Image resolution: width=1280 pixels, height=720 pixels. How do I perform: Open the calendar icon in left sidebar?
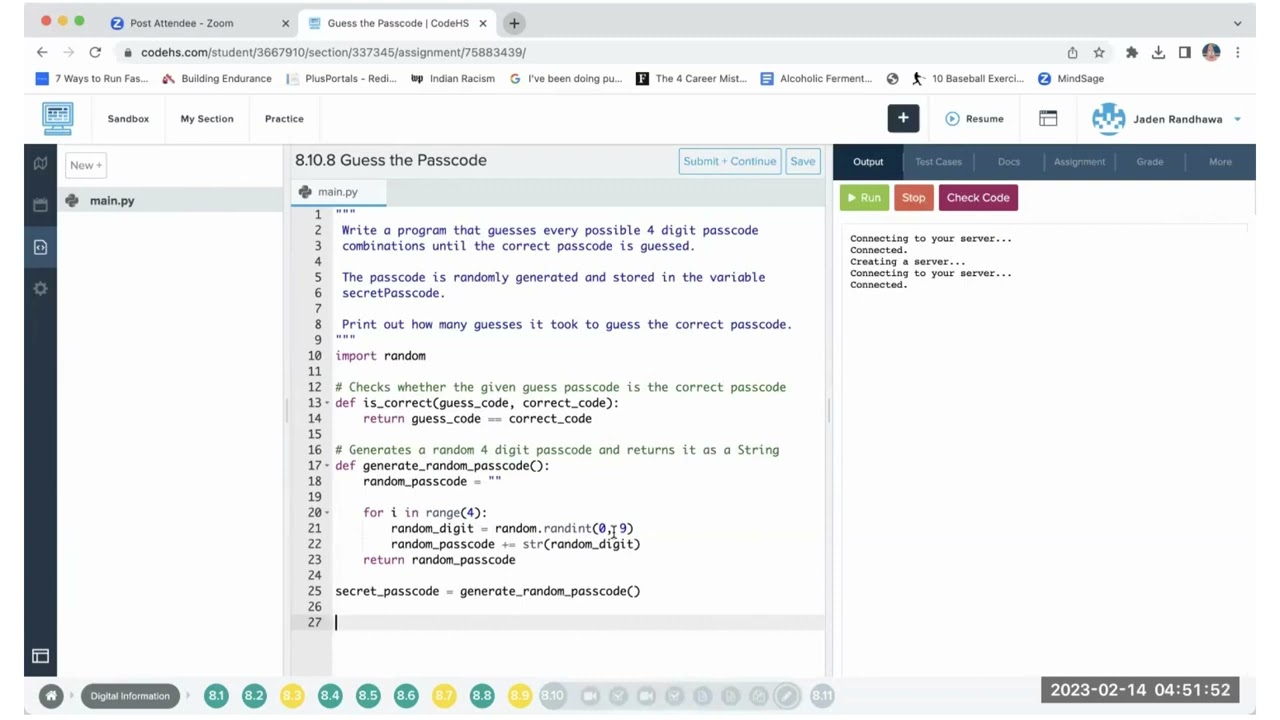point(40,205)
